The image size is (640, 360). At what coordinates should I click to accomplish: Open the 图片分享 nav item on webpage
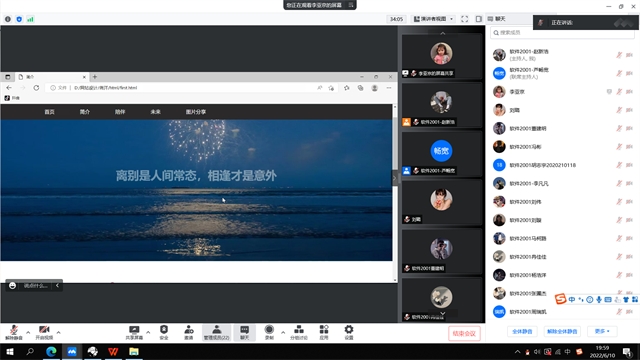[x=196, y=112]
